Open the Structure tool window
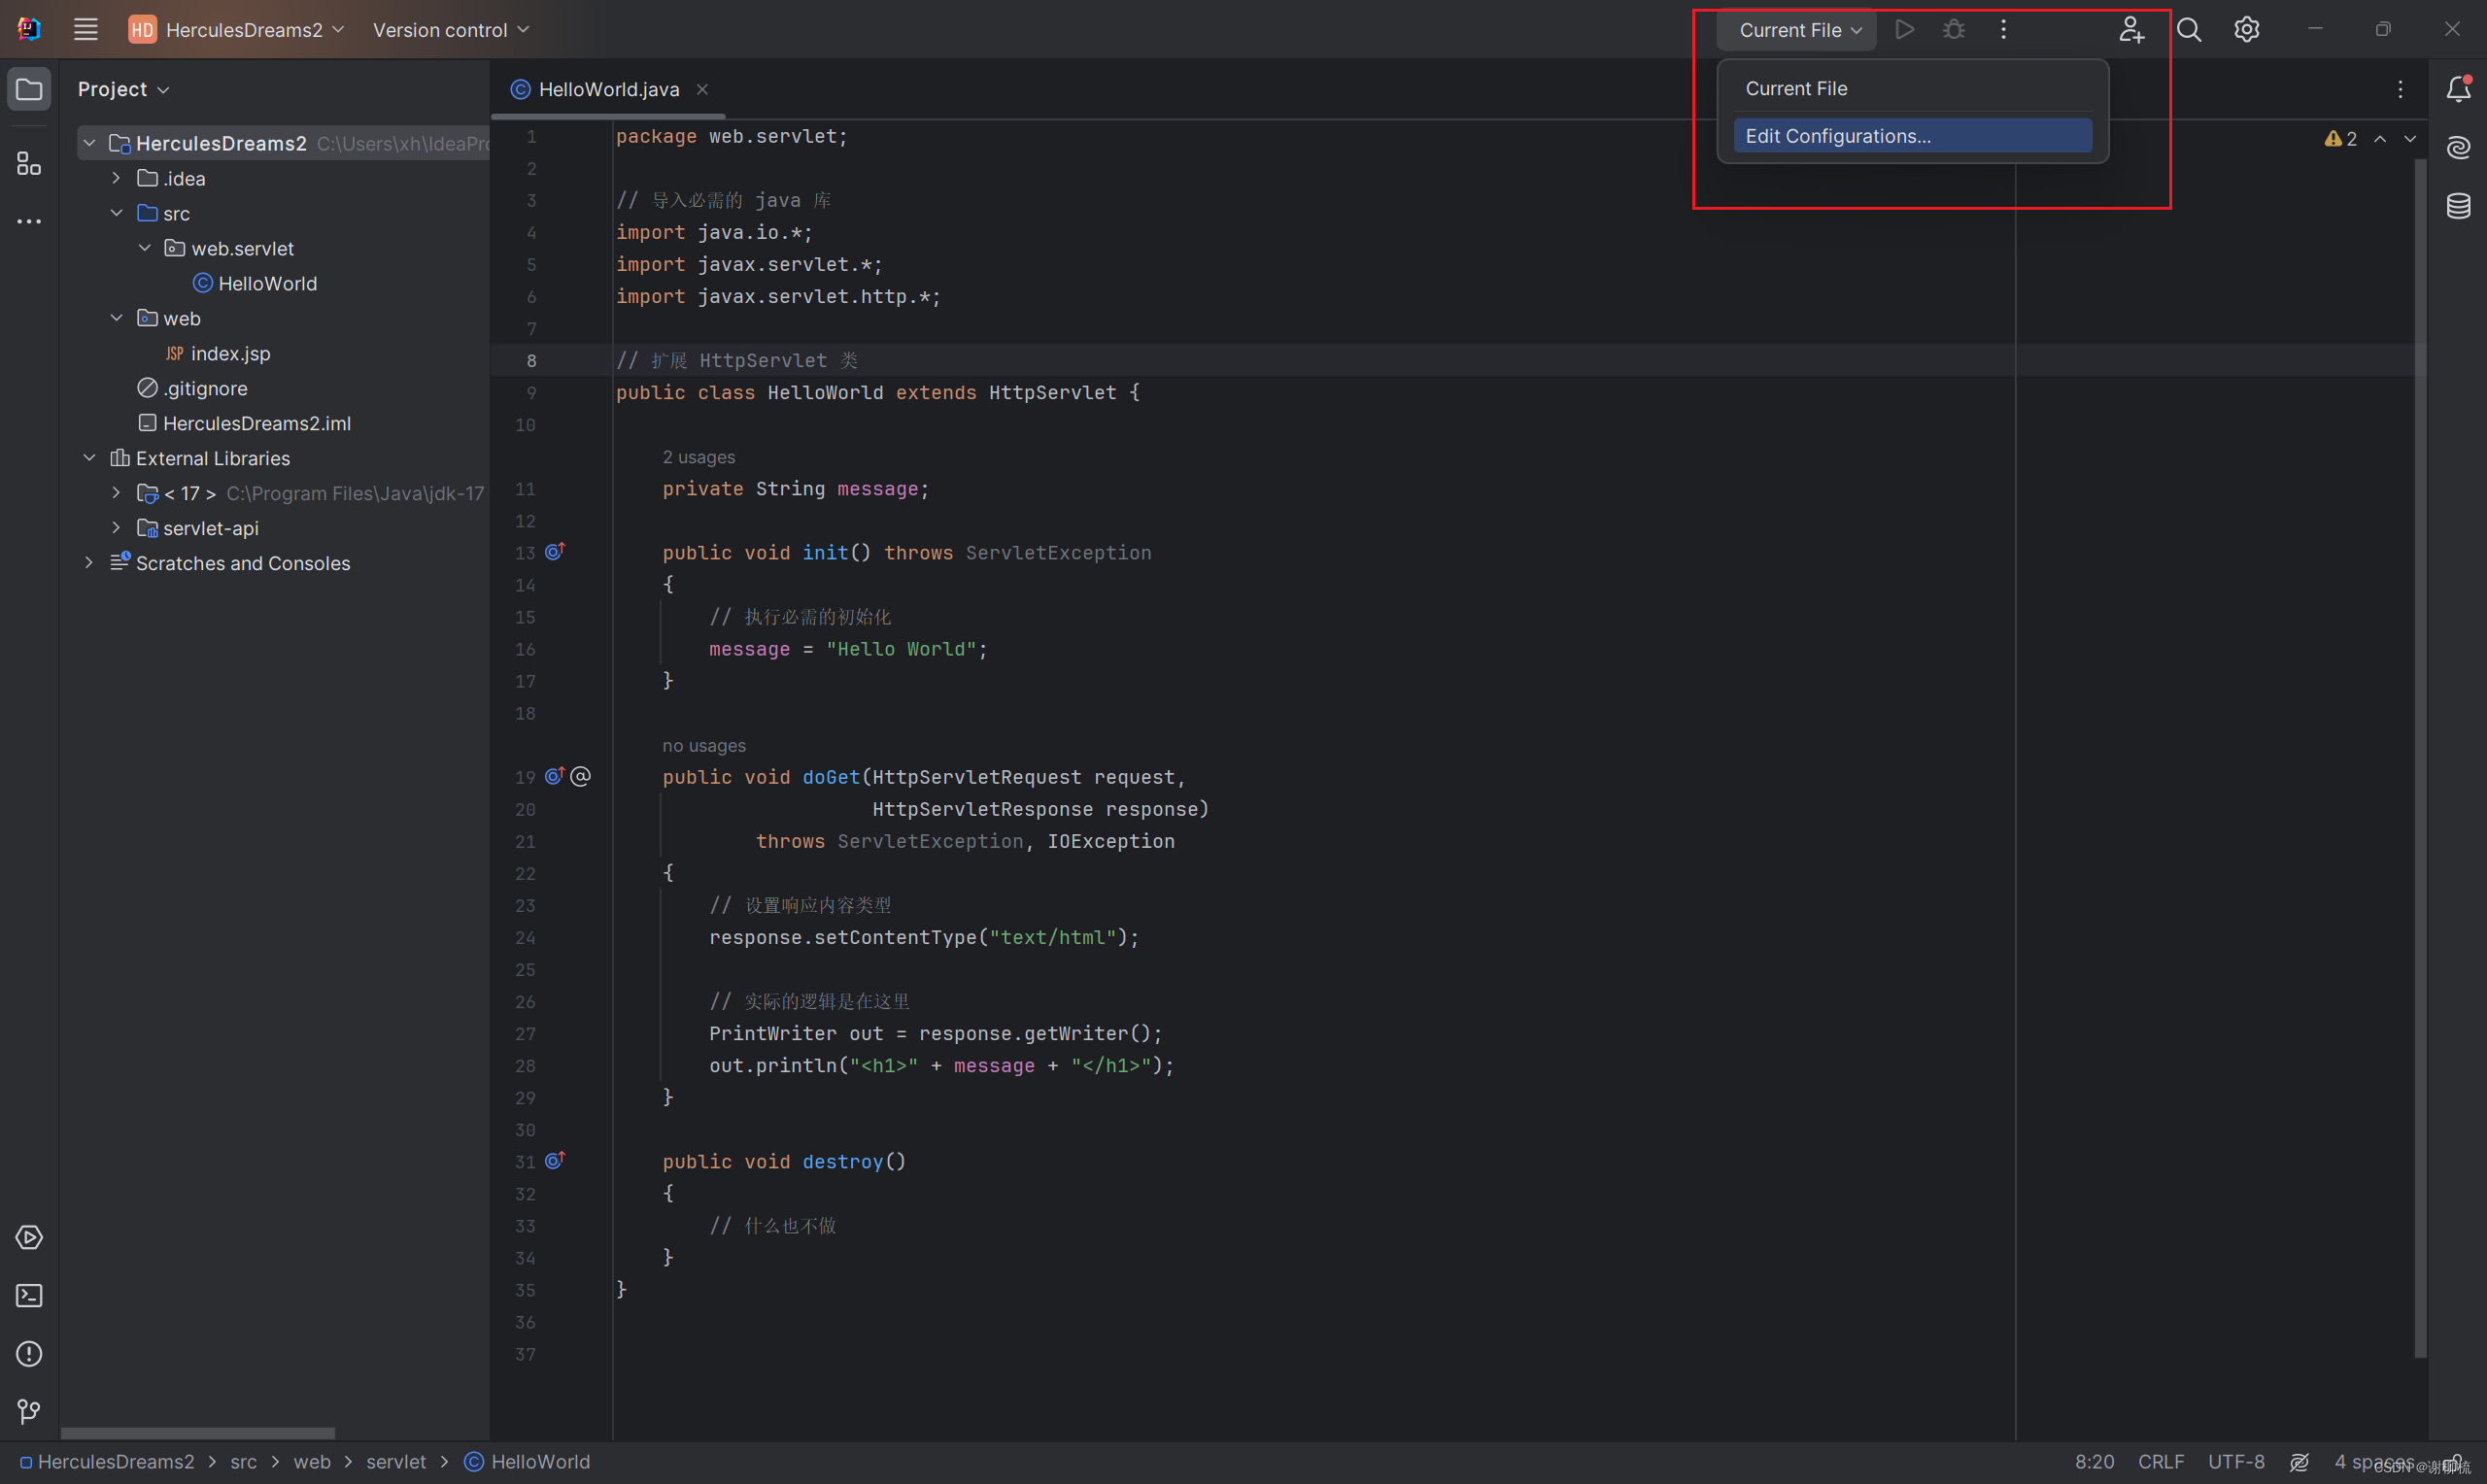Screen dimensions: 2487x1484 (x=27, y=164)
